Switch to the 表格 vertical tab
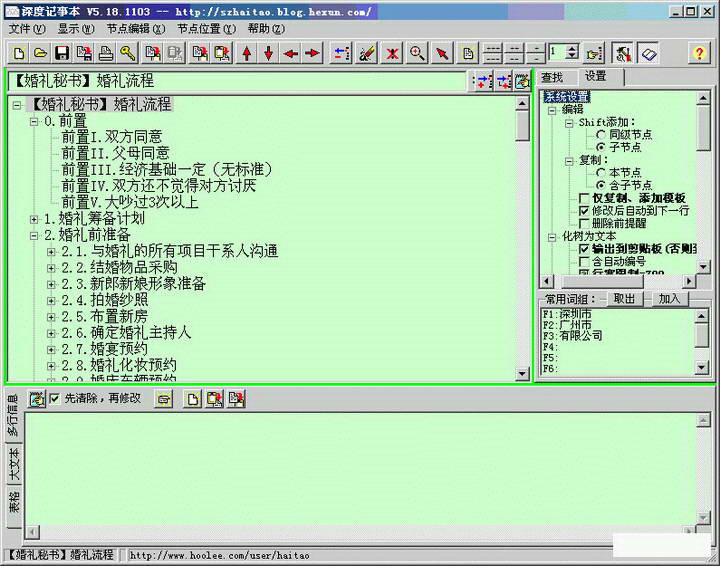The width and height of the screenshot is (720, 566). pos(14,503)
